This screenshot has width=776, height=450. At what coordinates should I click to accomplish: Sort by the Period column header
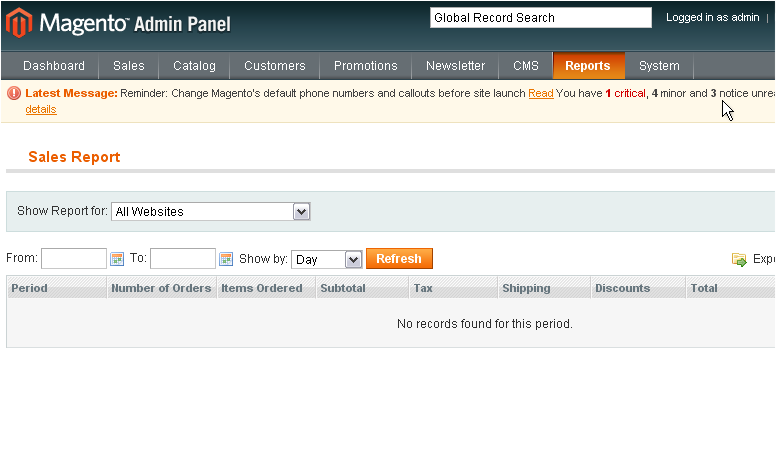[x=30, y=288]
